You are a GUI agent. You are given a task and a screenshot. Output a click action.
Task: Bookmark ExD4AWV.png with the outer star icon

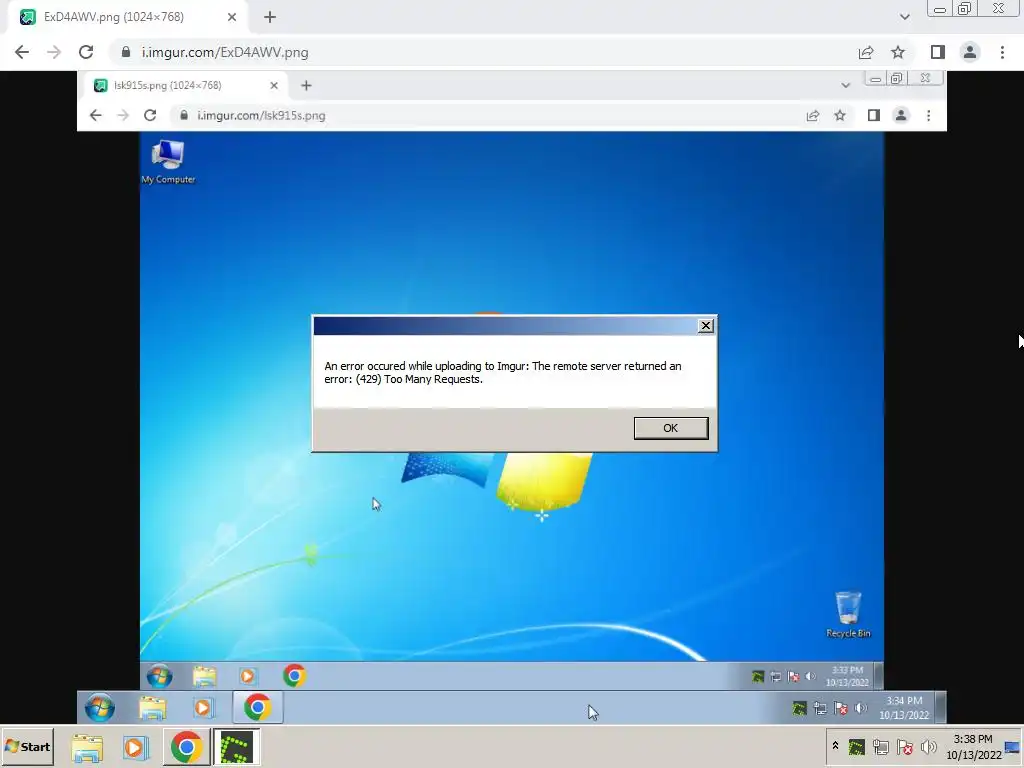pos(898,52)
